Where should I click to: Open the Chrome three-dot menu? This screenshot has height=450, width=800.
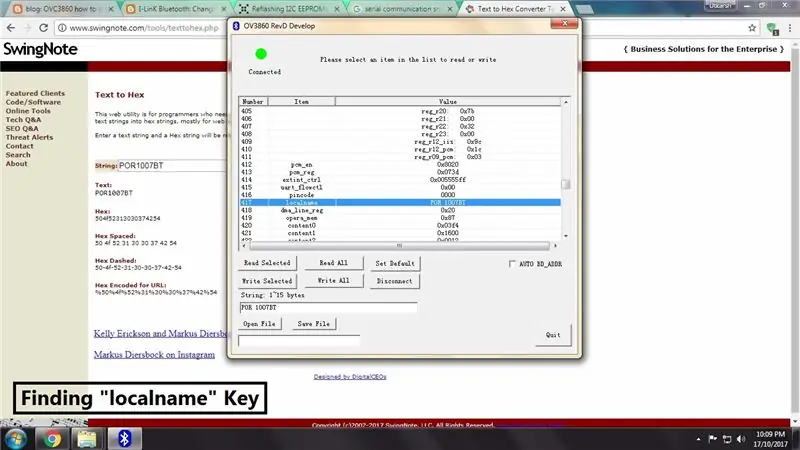[x=790, y=28]
